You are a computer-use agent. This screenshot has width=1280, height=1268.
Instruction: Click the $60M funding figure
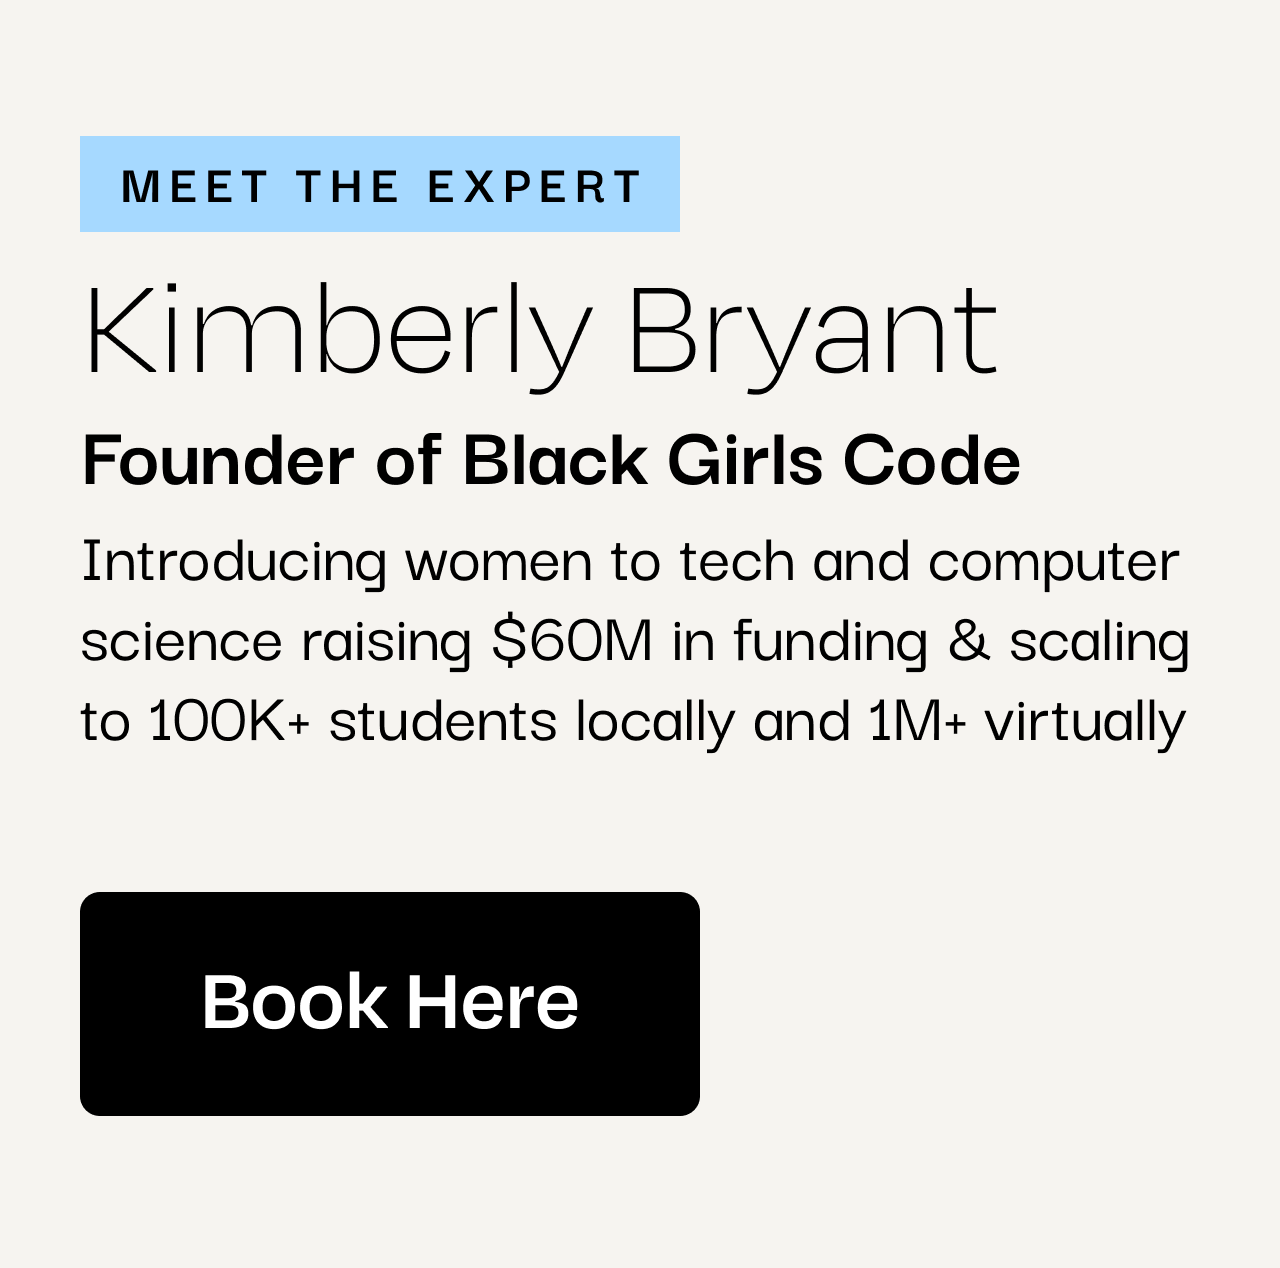point(572,640)
